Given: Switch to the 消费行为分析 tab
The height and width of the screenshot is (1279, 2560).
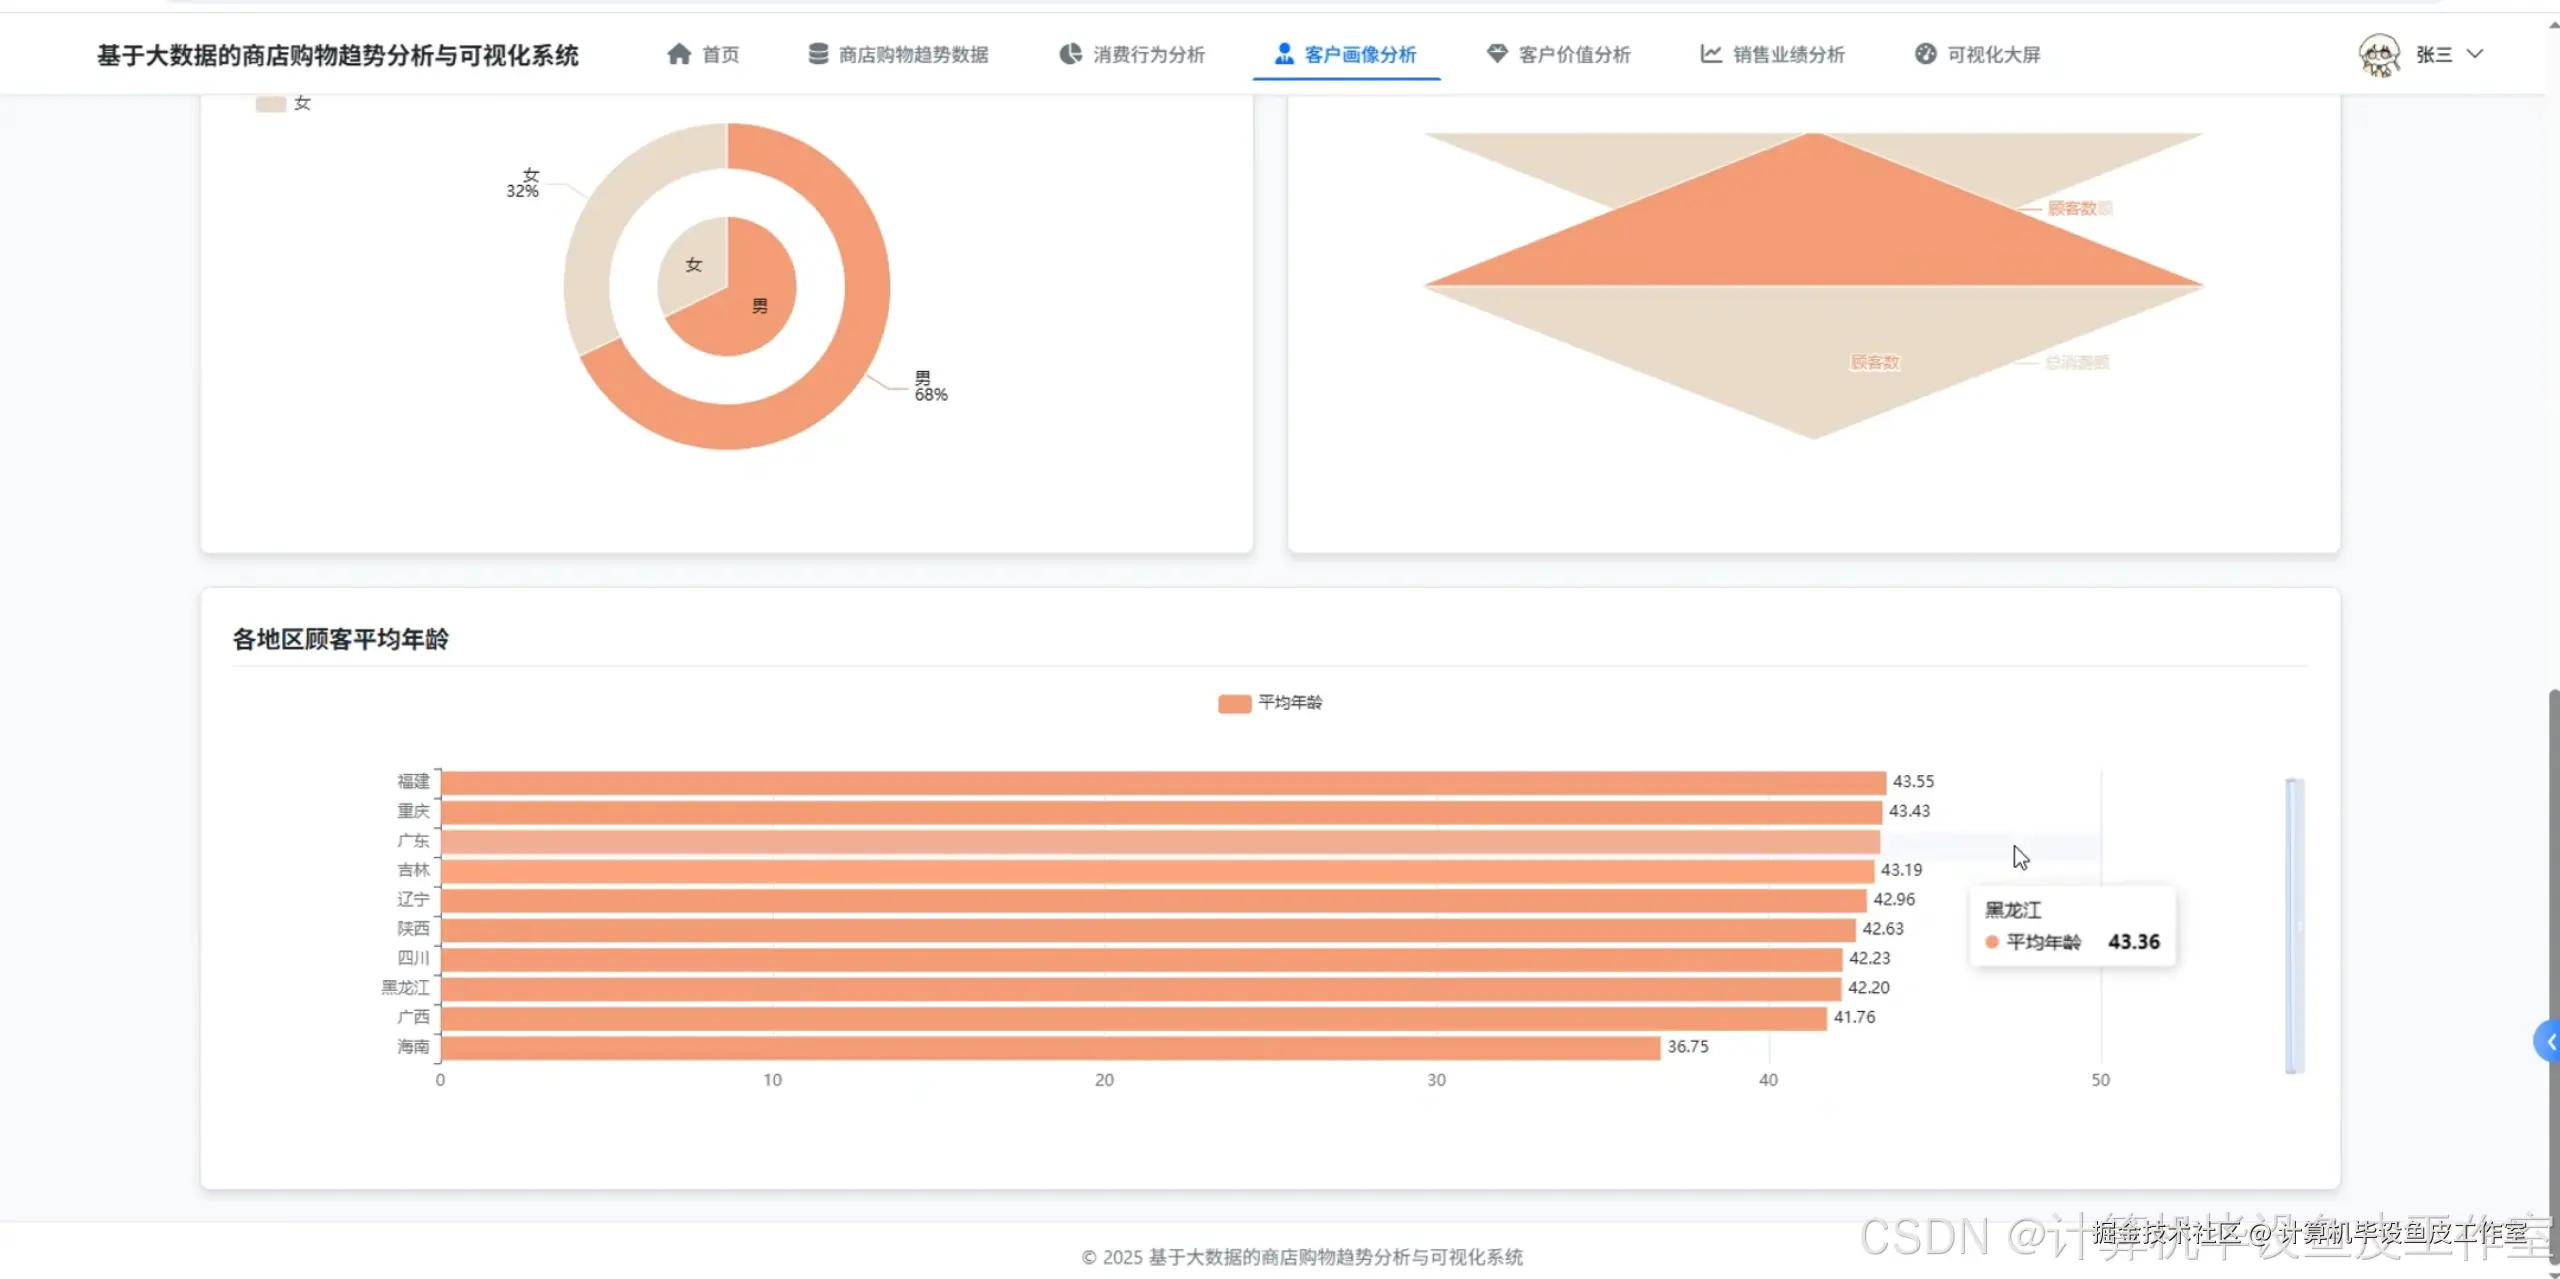Looking at the screenshot, I should point(1147,55).
